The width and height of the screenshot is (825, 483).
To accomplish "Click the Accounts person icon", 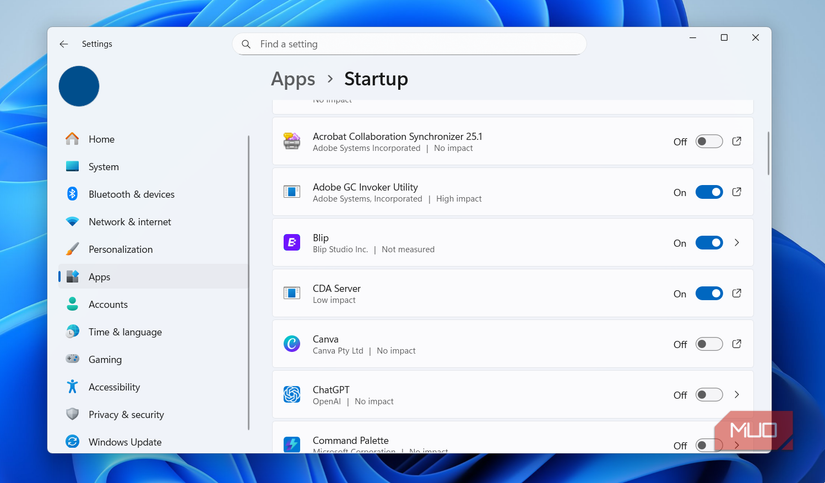I will point(72,304).
